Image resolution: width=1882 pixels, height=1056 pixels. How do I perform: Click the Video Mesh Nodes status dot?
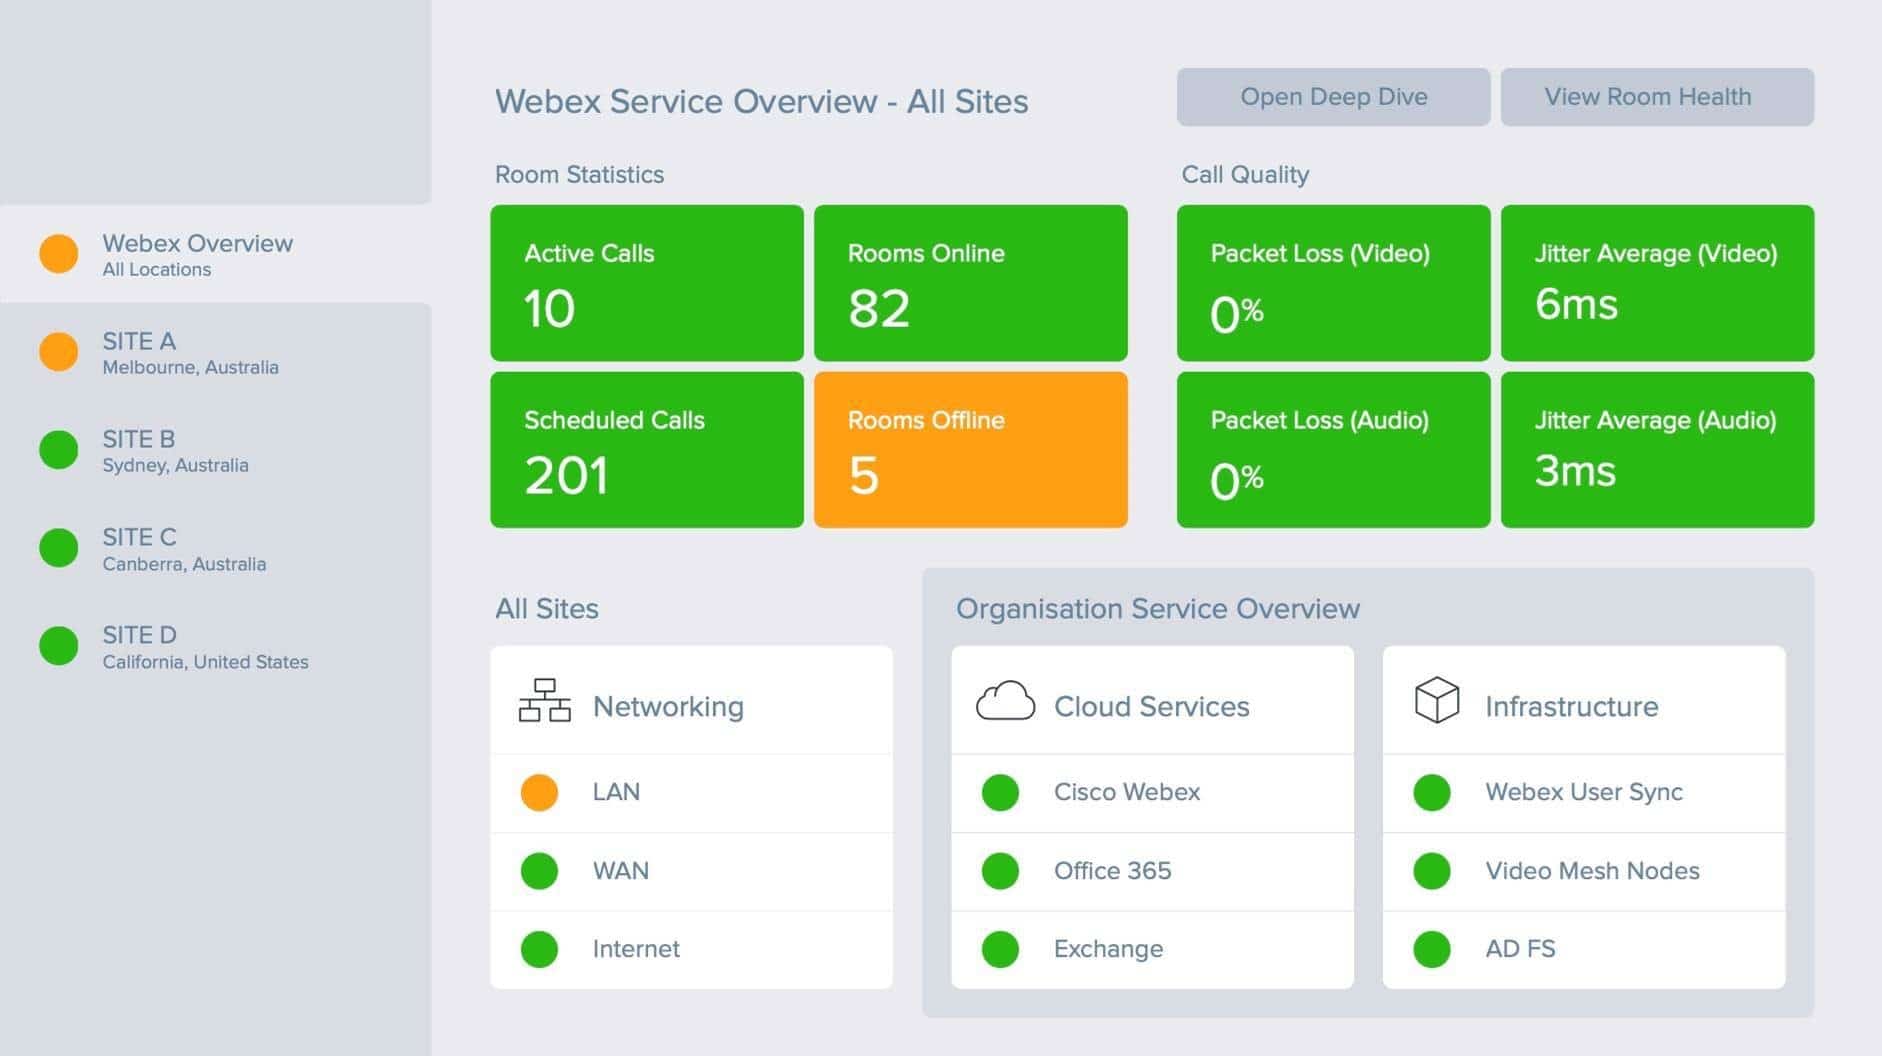coord(1432,870)
